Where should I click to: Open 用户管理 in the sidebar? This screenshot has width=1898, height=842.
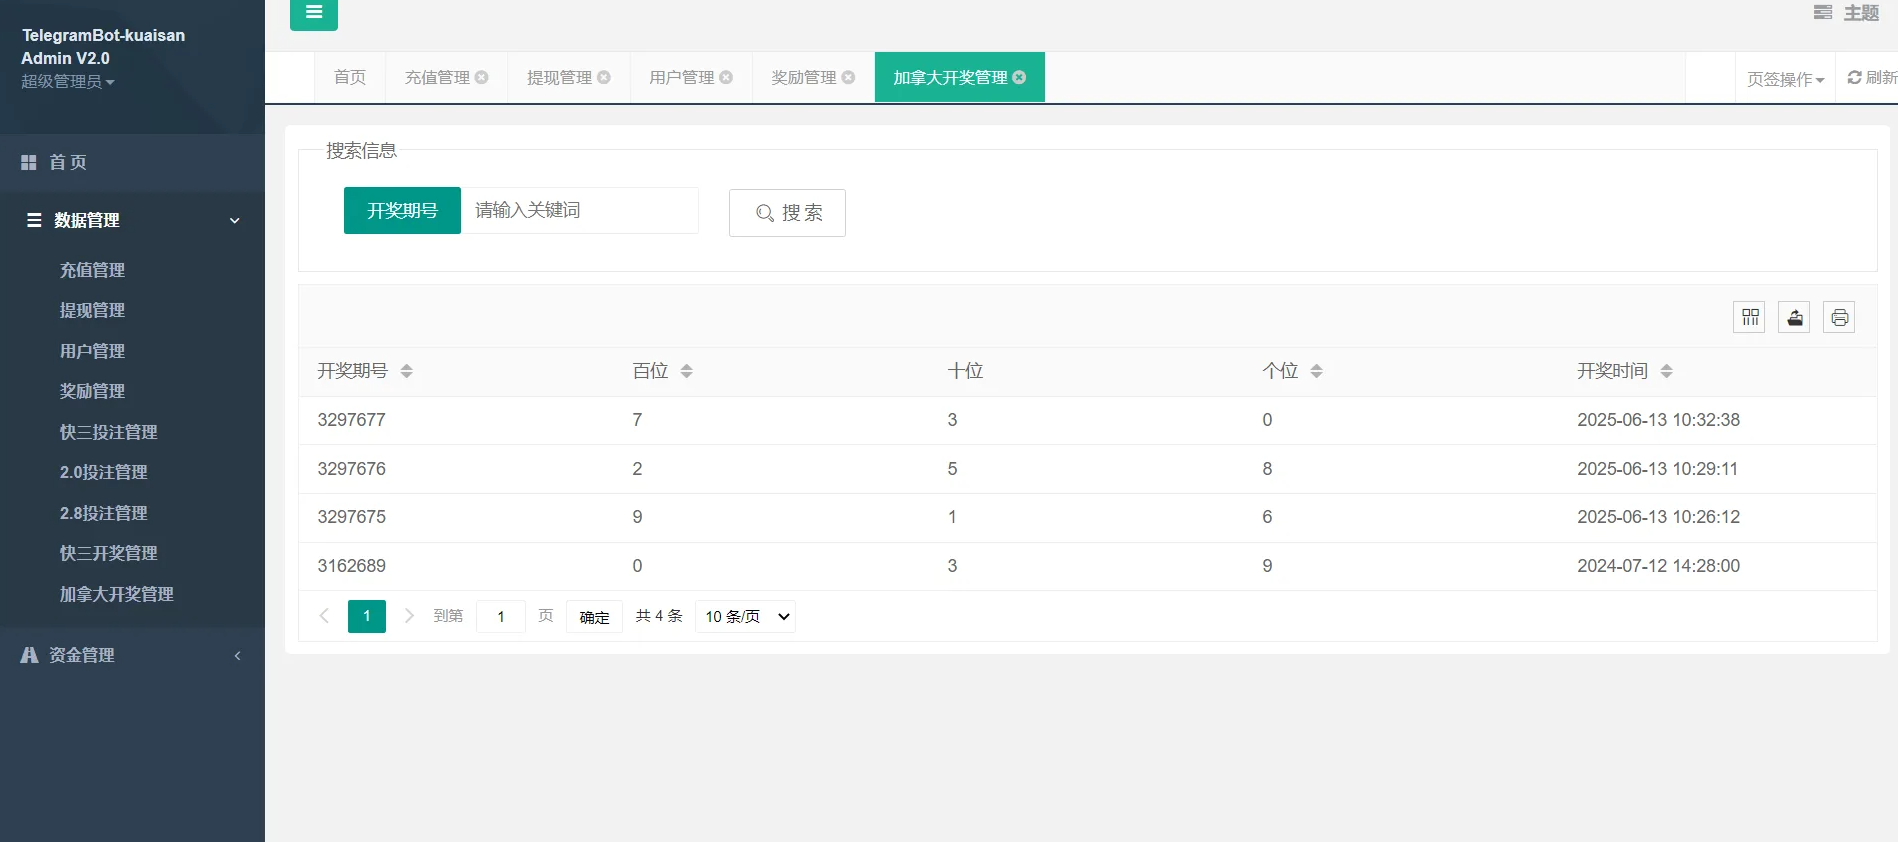point(92,351)
